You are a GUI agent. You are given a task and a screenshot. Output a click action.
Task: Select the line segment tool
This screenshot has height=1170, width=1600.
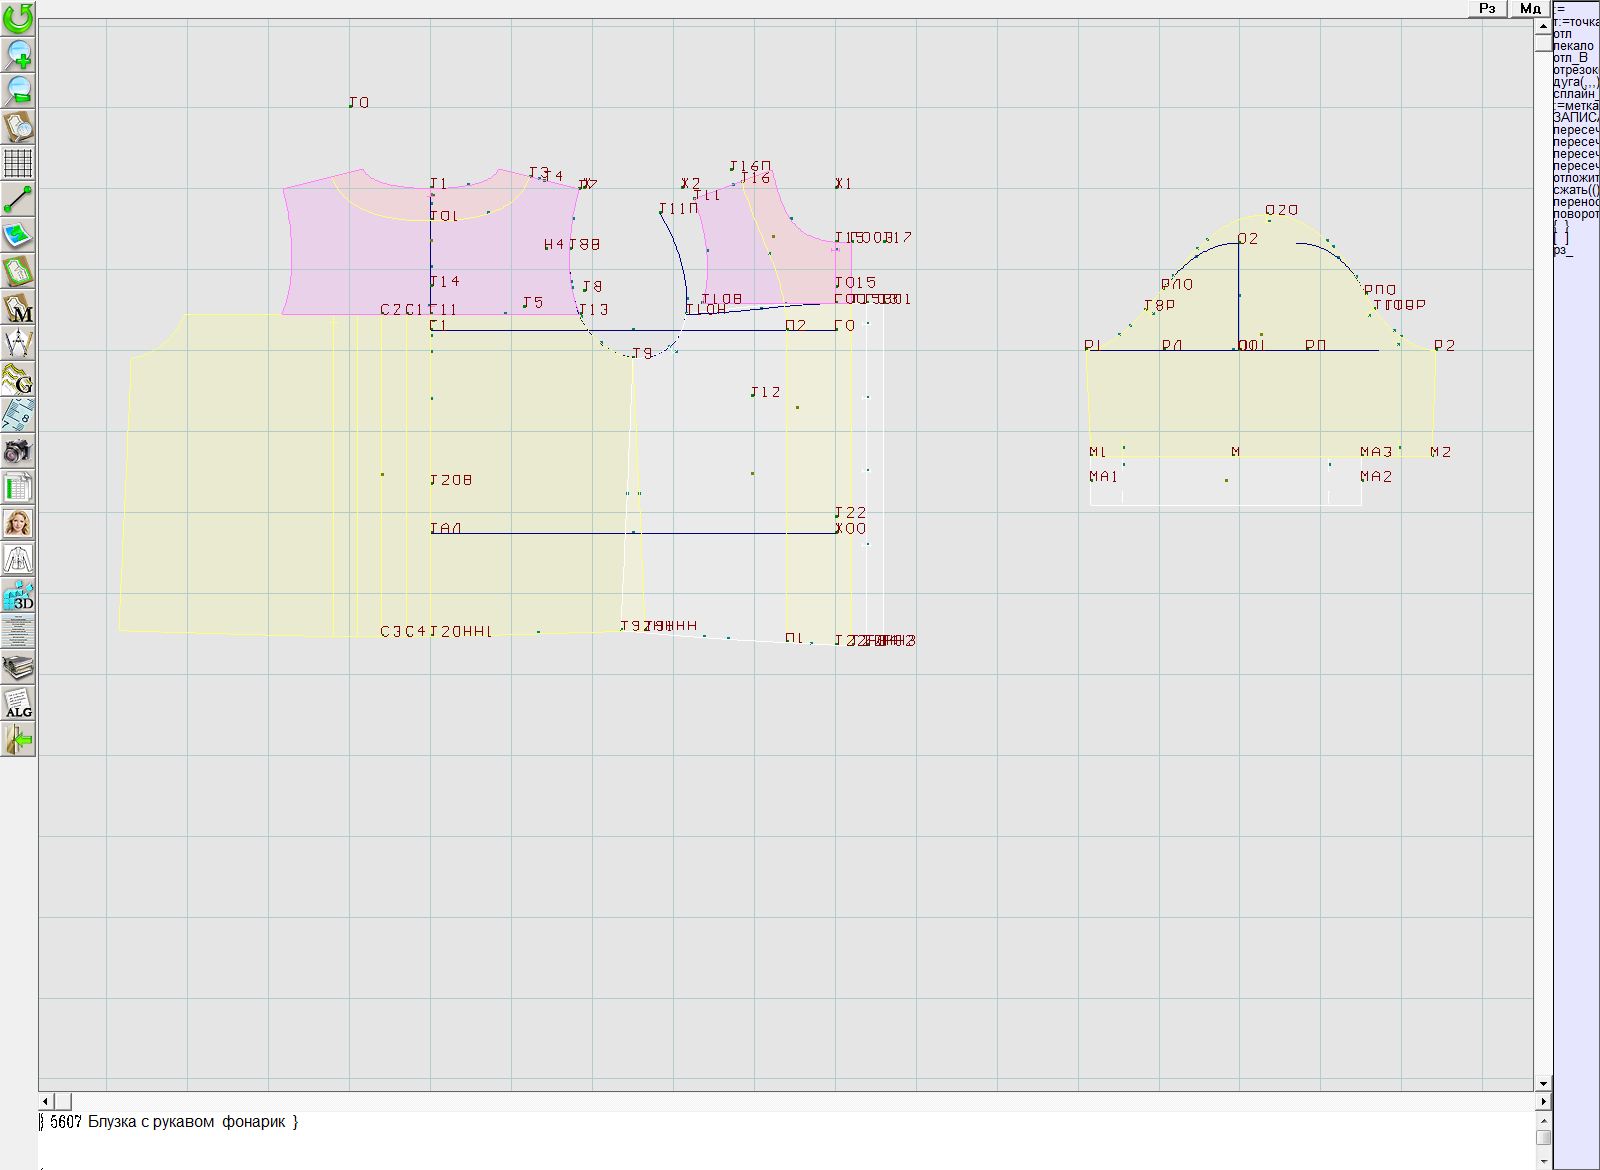(x=18, y=199)
